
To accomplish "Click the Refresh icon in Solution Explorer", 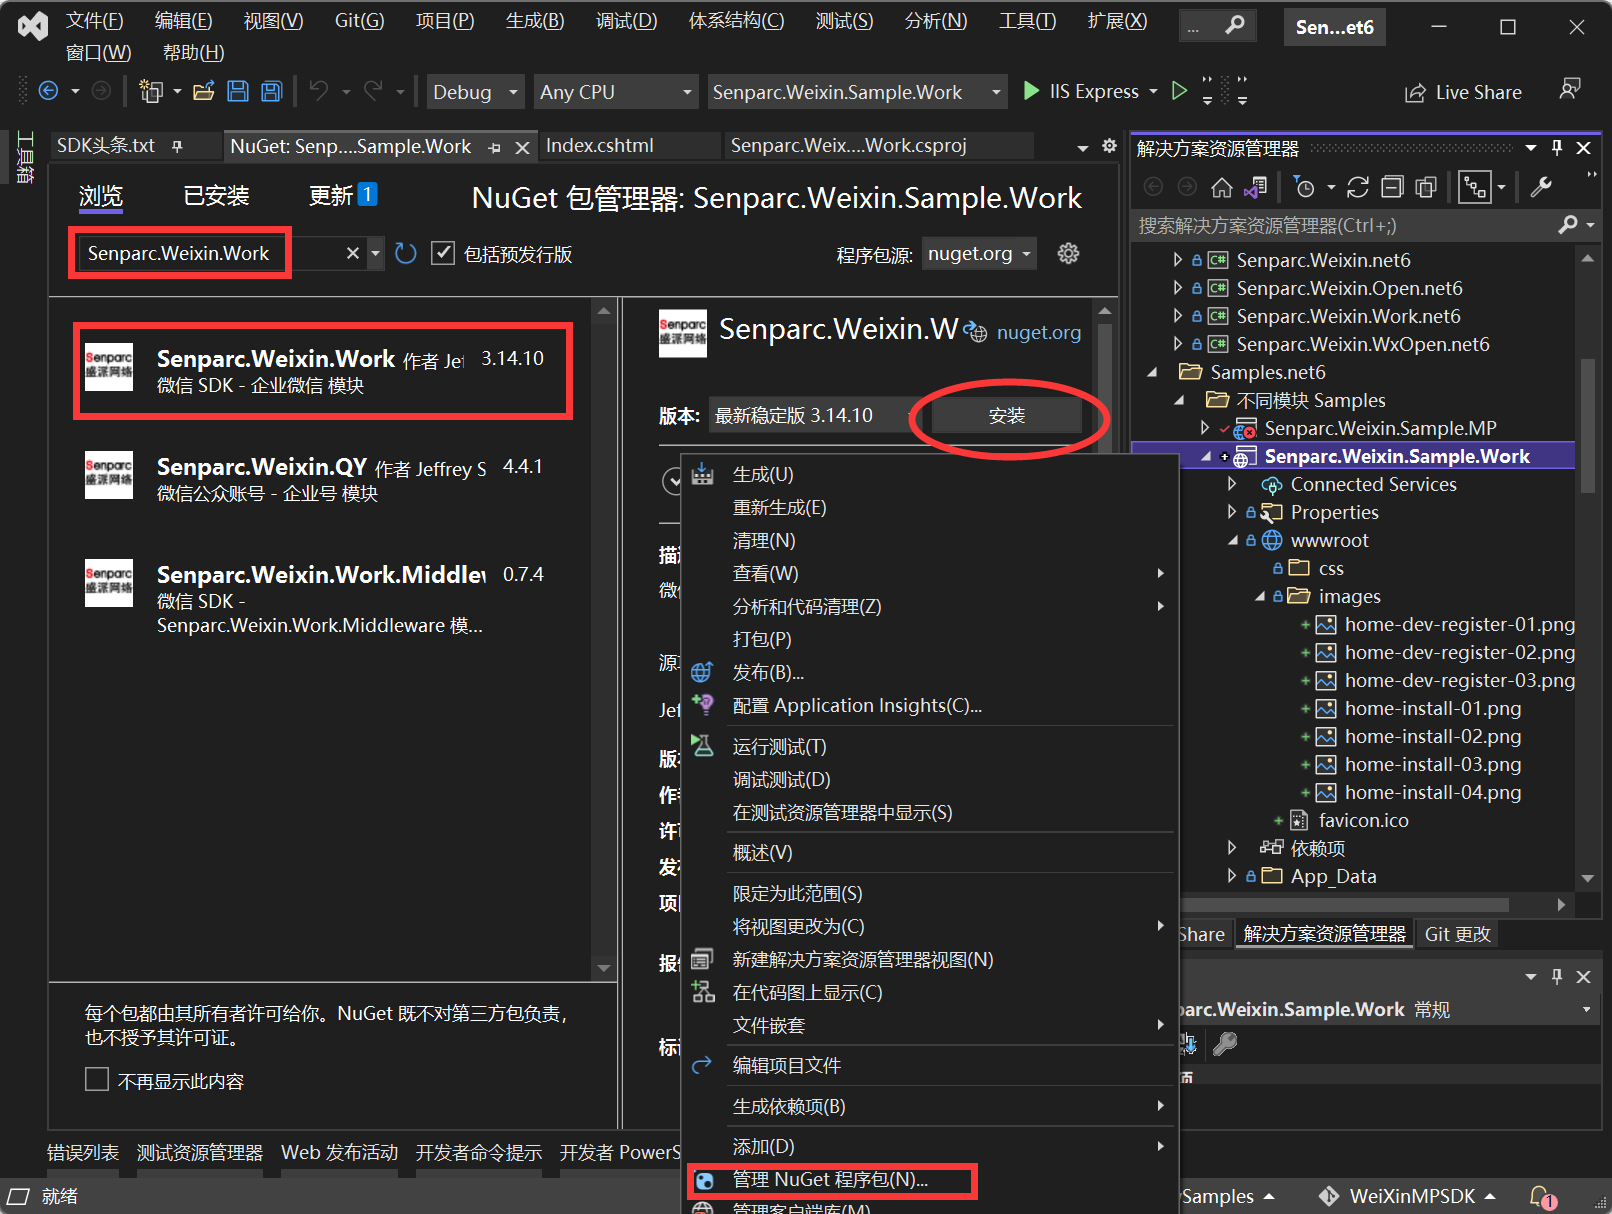I will tap(1358, 187).
